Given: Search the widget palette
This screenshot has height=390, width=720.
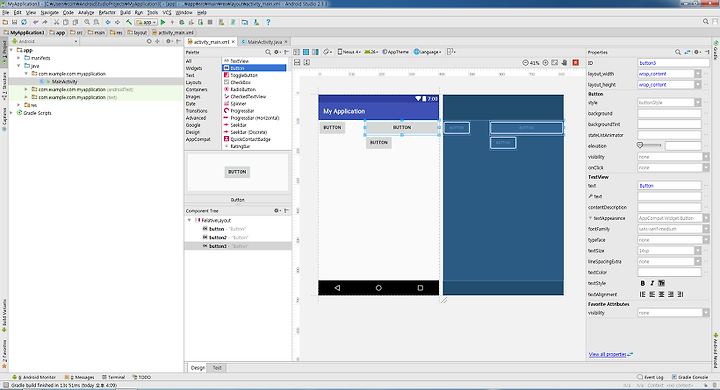Looking at the screenshot, I should tap(268, 52).
